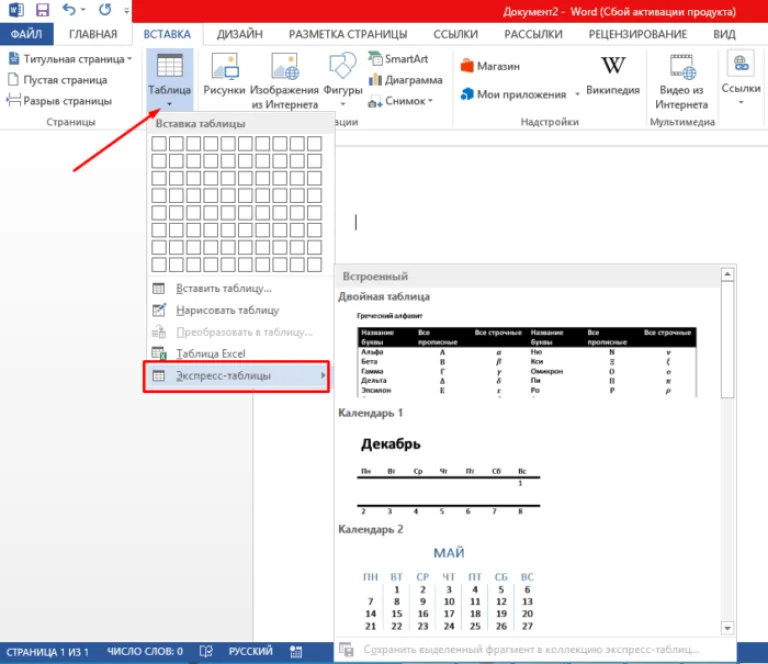Switch to the ГЛАВНАЯ tab
The image size is (768, 664).
click(x=93, y=34)
